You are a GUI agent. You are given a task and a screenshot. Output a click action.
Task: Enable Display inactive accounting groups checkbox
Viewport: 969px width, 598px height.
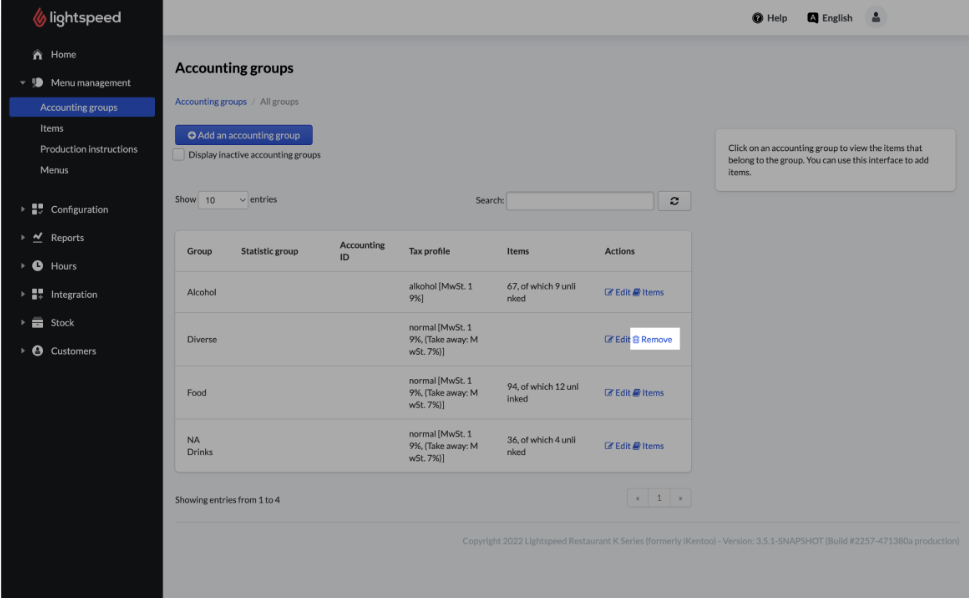click(x=179, y=155)
